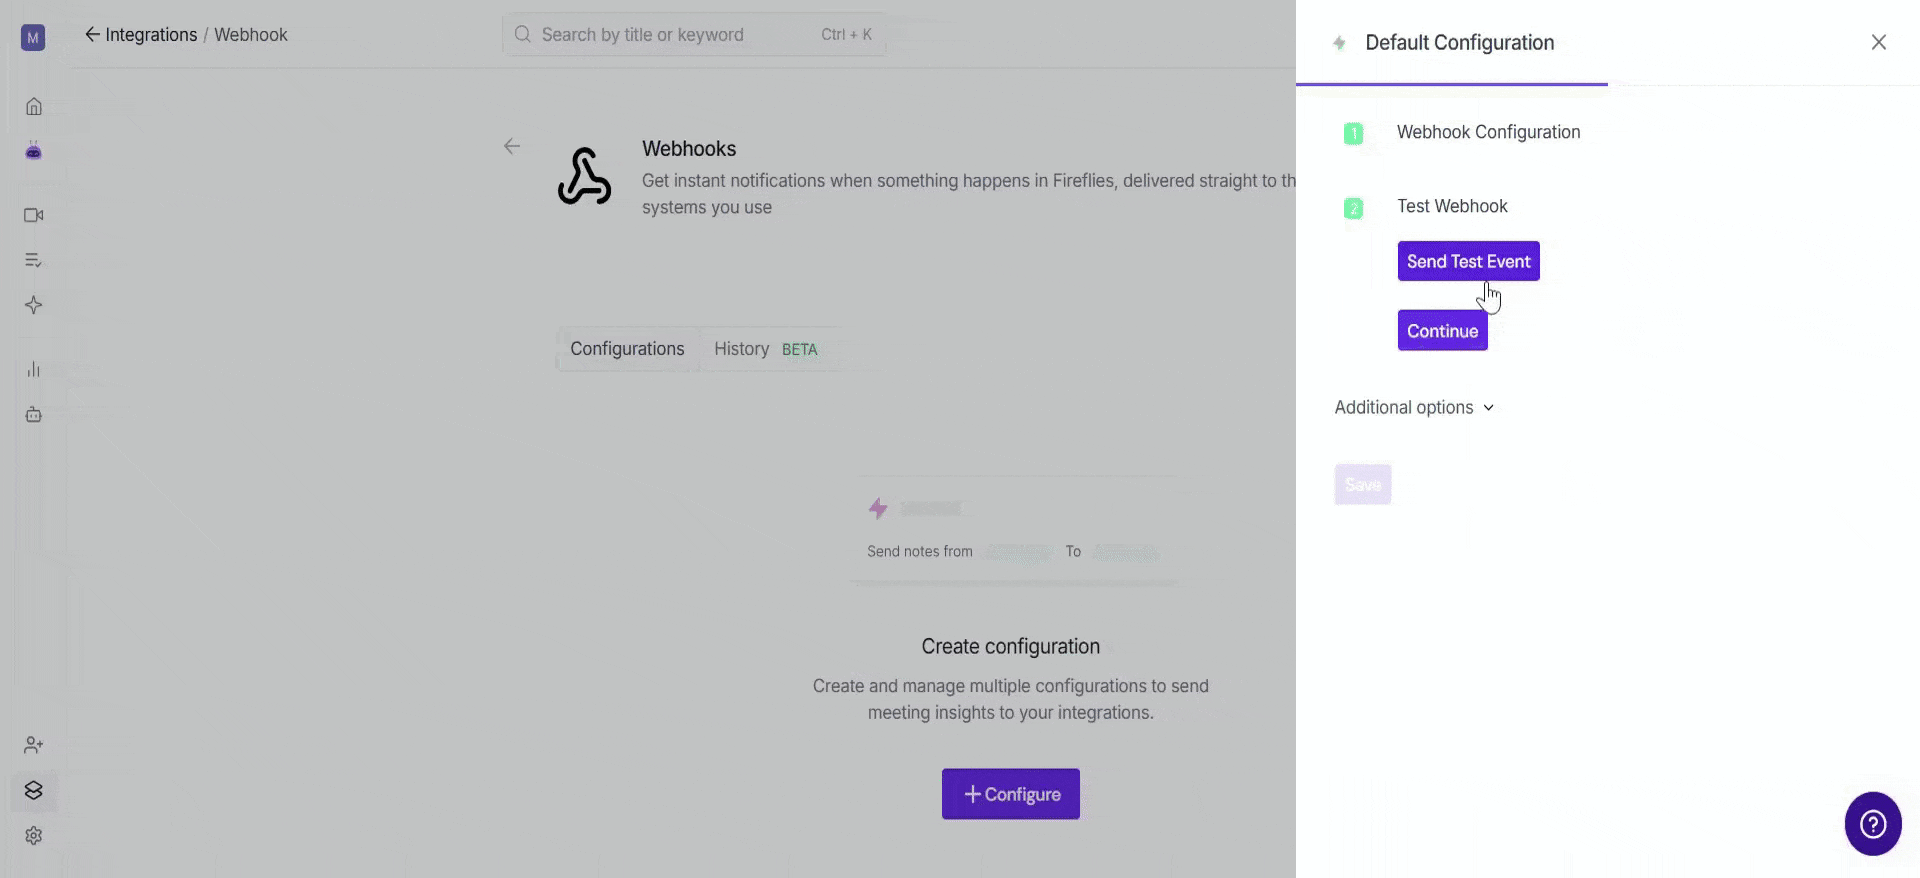Open the home icon in sidebar

coord(34,106)
